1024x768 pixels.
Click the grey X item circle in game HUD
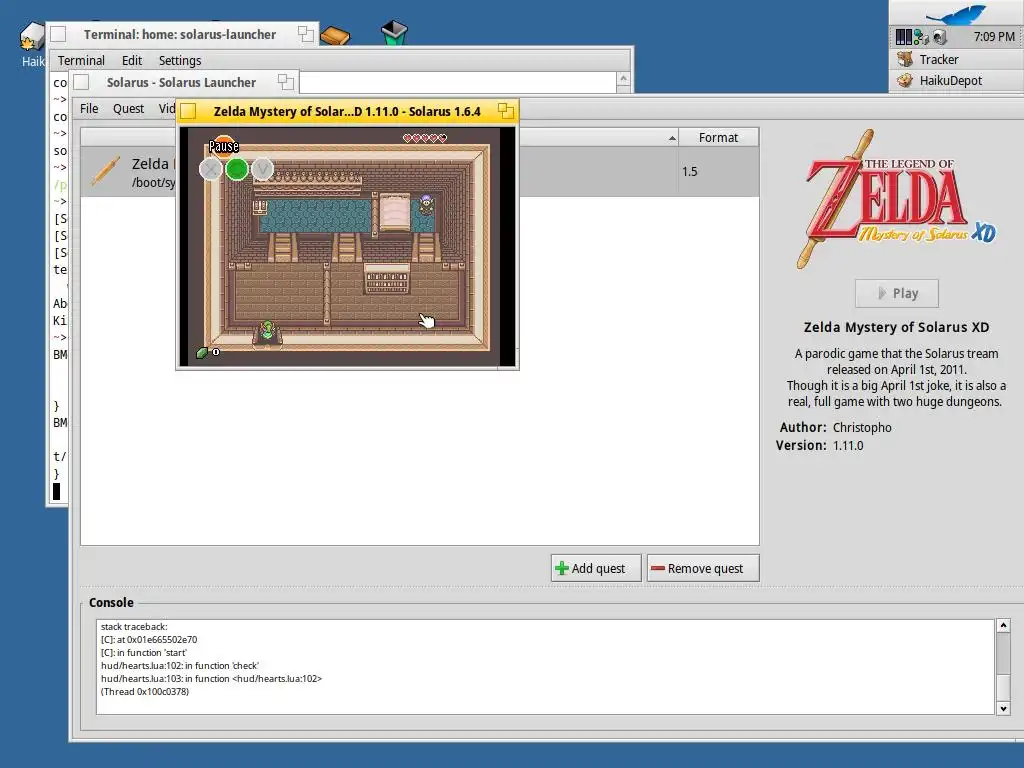point(211,170)
